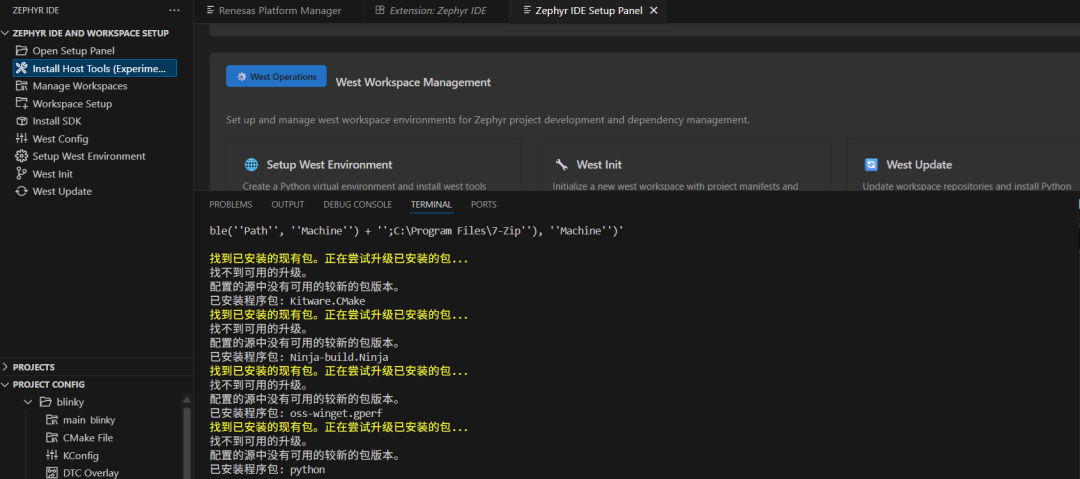Open West Config sliders icon
Screen dimensions: 1080x479
(x=22, y=139)
